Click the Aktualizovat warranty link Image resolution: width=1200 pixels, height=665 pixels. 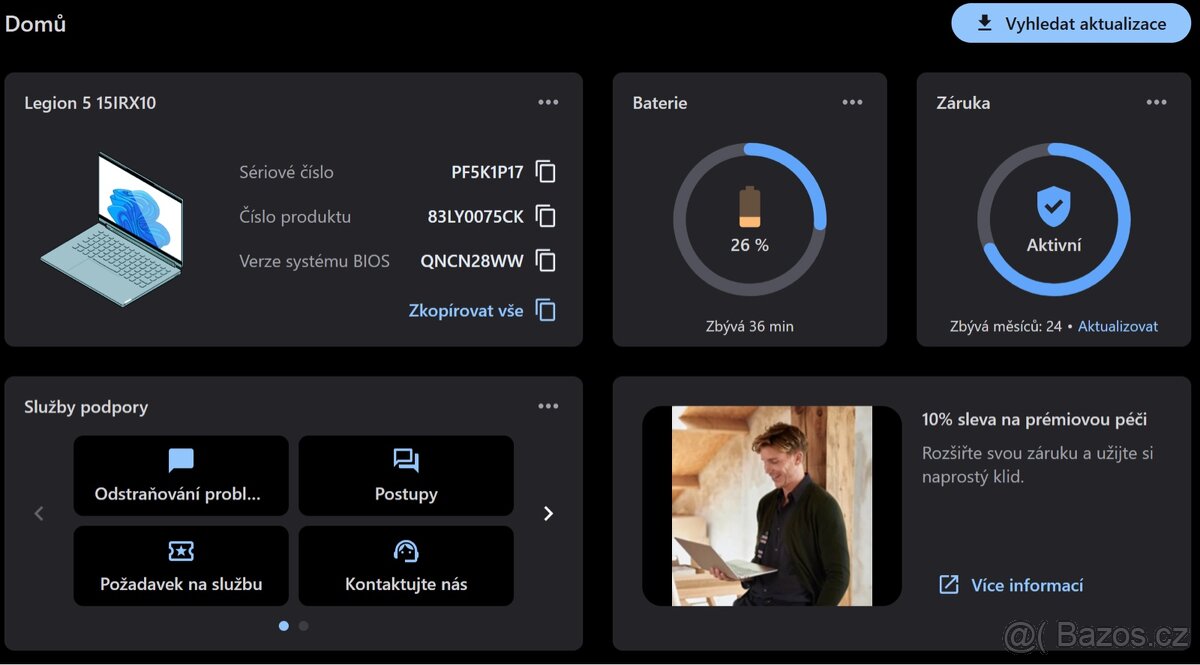pyautogui.click(x=1118, y=327)
